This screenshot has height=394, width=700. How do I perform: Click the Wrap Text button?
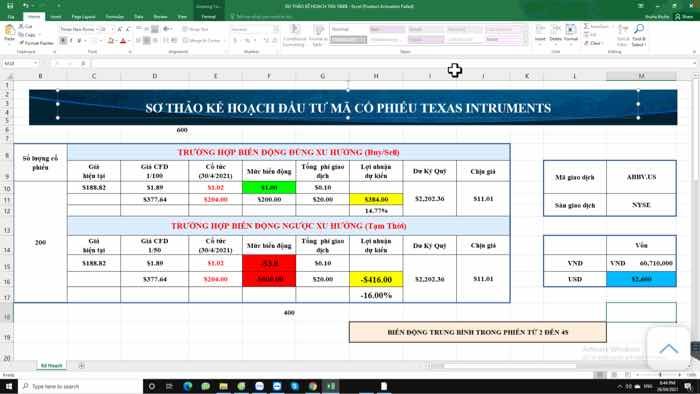(x=196, y=29)
